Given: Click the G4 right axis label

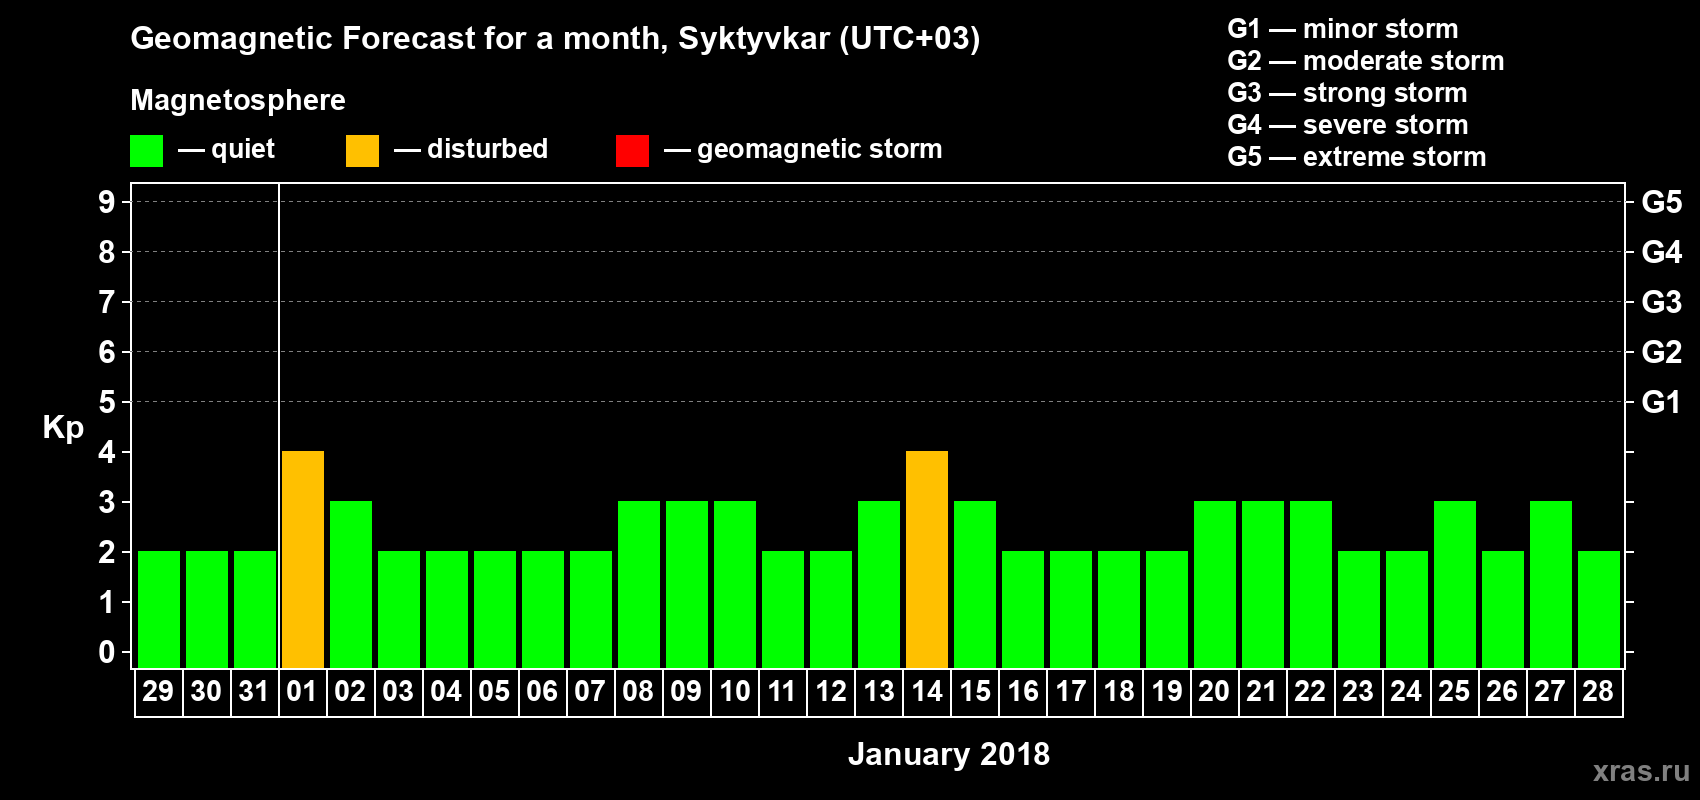Looking at the screenshot, I should 1662,252.
